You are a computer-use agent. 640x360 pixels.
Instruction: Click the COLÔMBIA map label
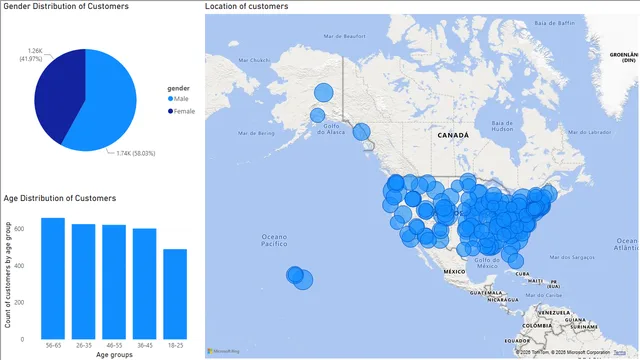coord(537,326)
